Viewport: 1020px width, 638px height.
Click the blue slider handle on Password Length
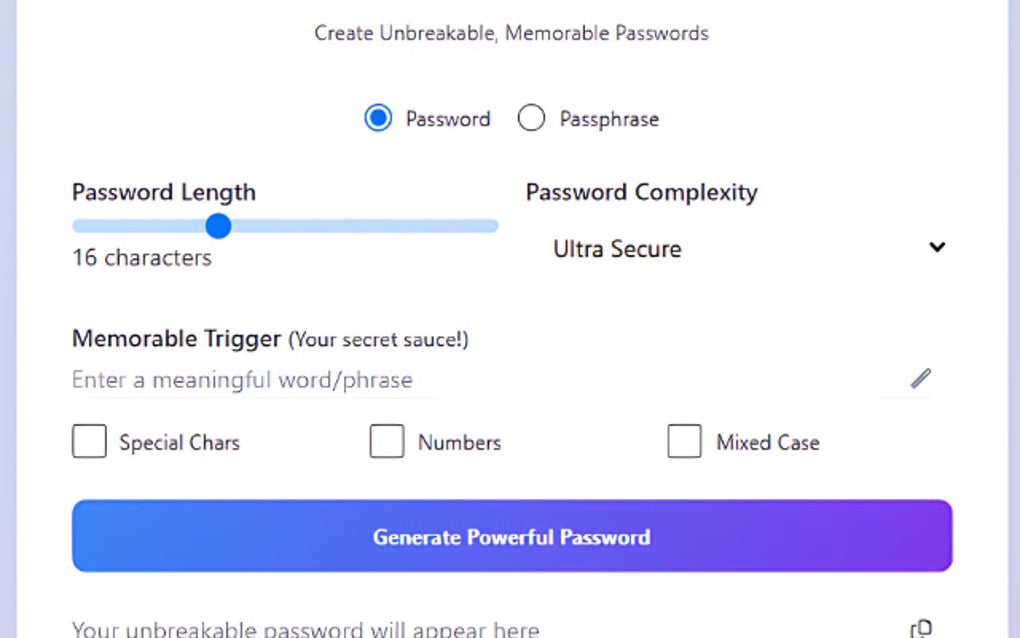(218, 225)
